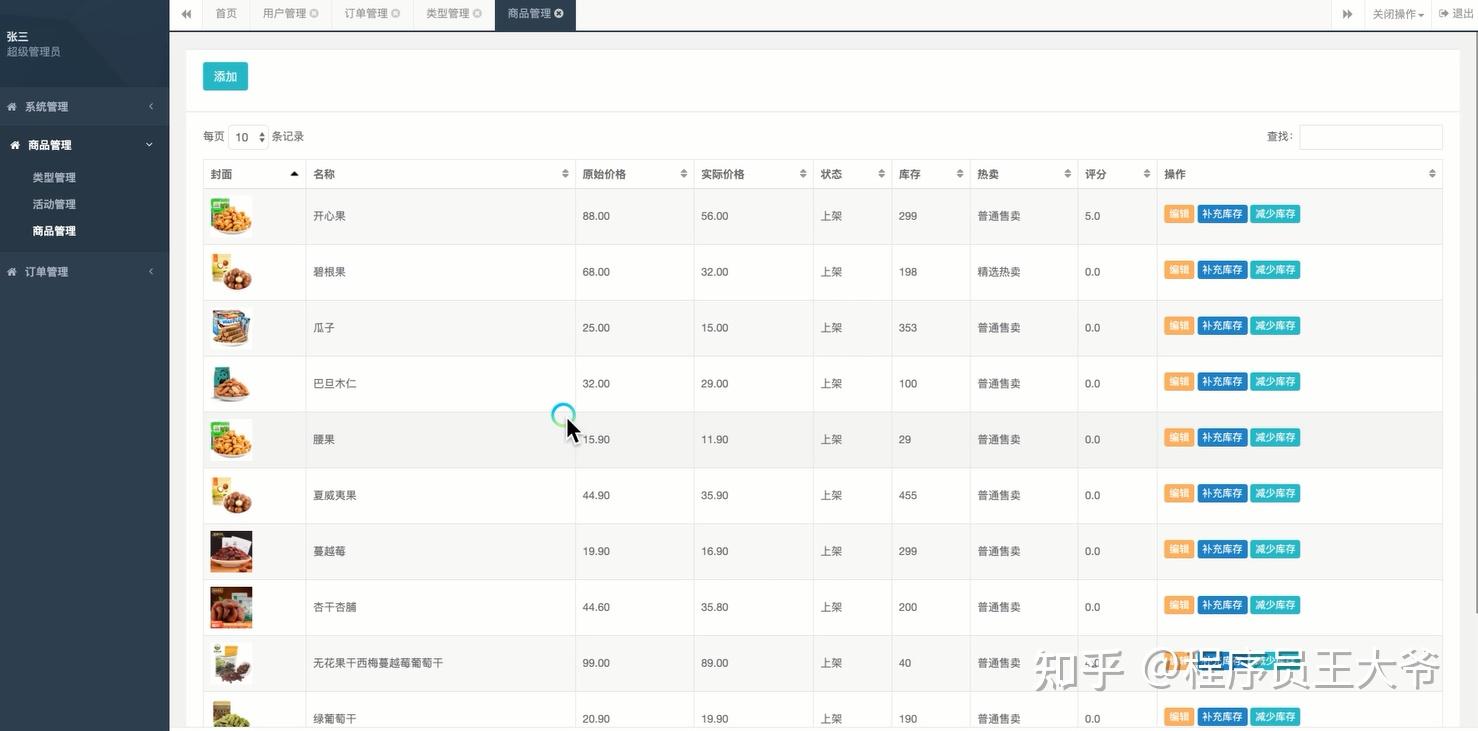This screenshot has height=731, width=1478.
Task: Click inside the 查找 search input field
Action: (1370, 136)
